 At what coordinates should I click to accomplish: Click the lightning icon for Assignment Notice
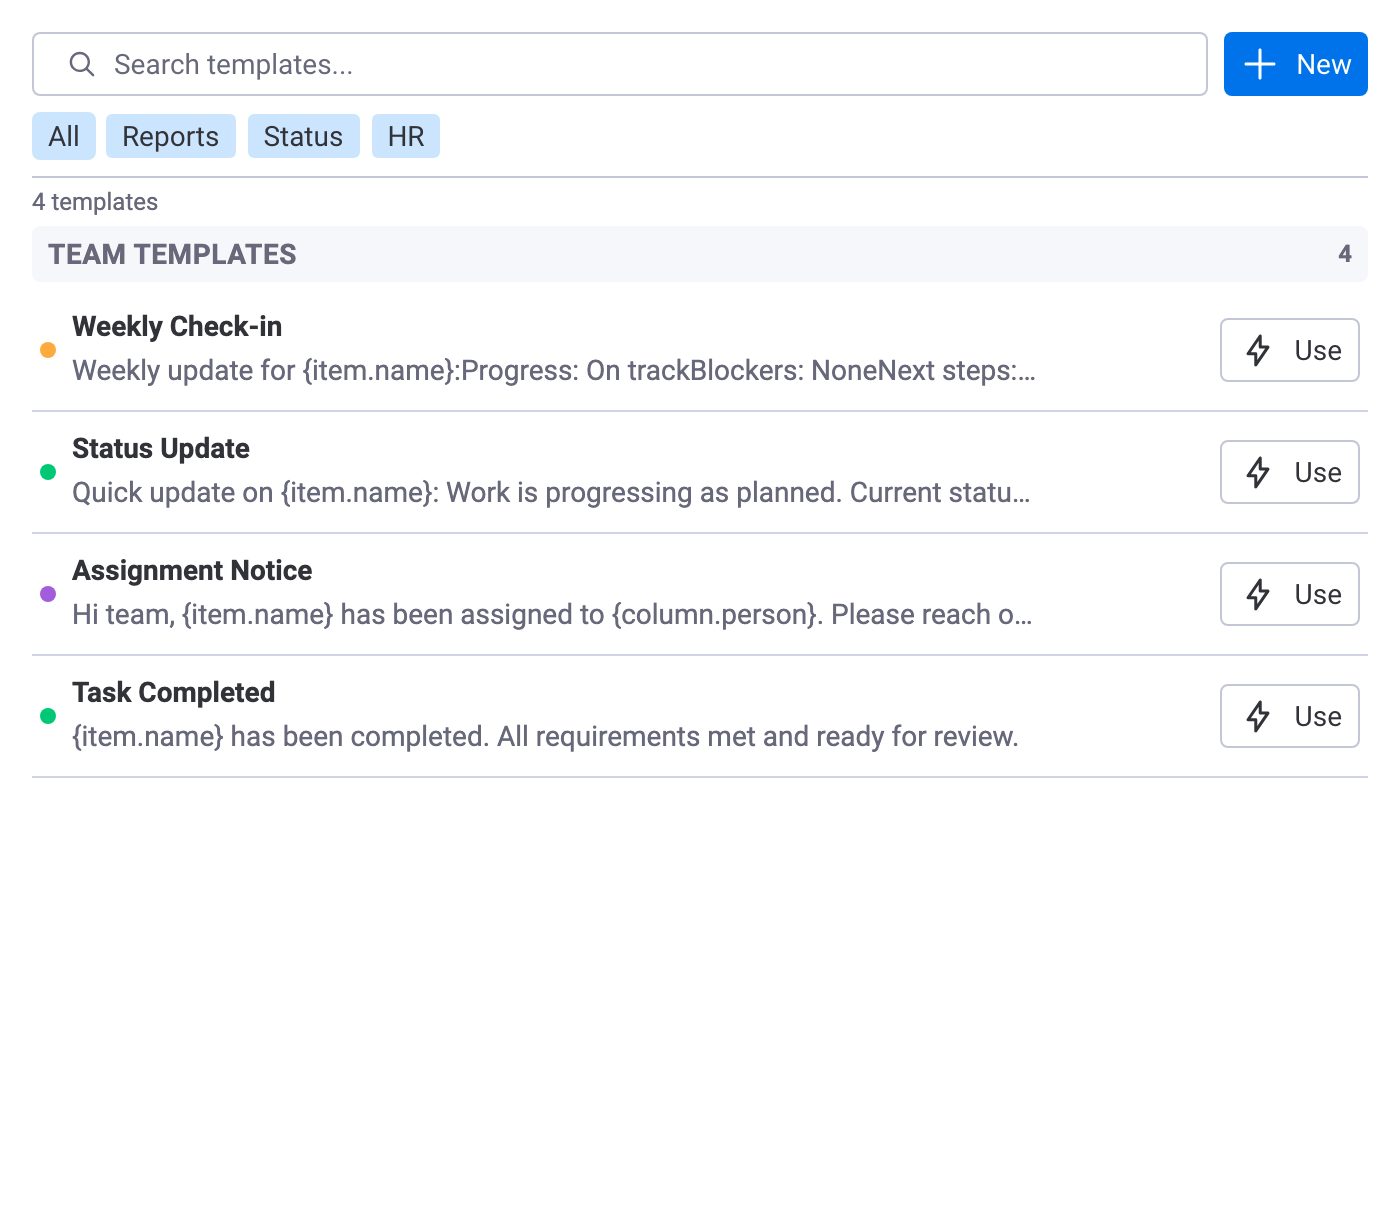tap(1258, 594)
